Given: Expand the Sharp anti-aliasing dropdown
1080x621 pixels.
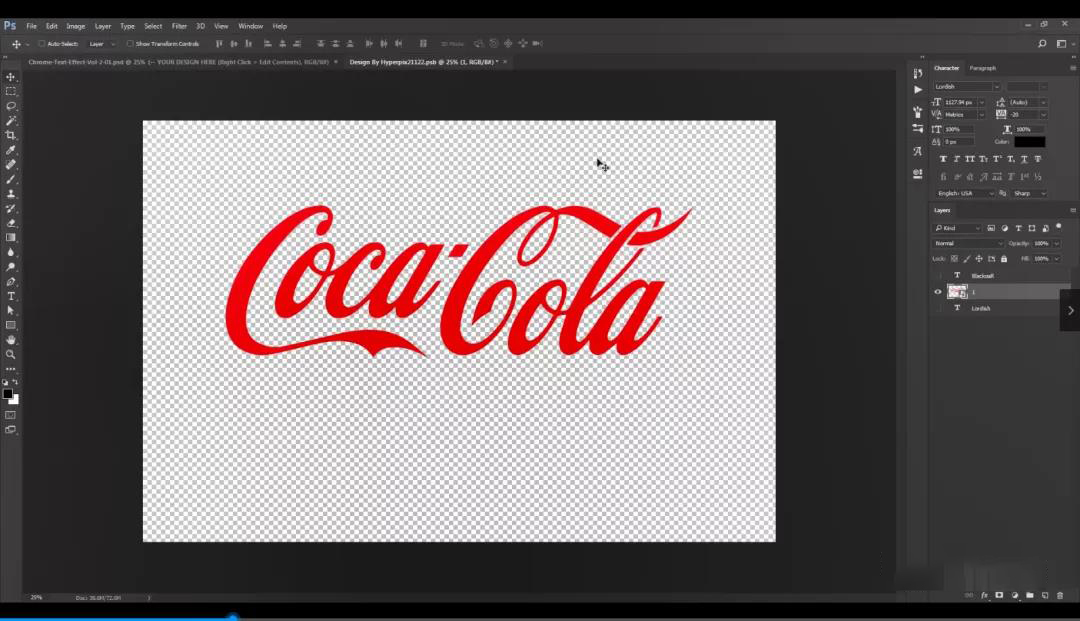Looking at the screenshot, I should (1029, 193).
